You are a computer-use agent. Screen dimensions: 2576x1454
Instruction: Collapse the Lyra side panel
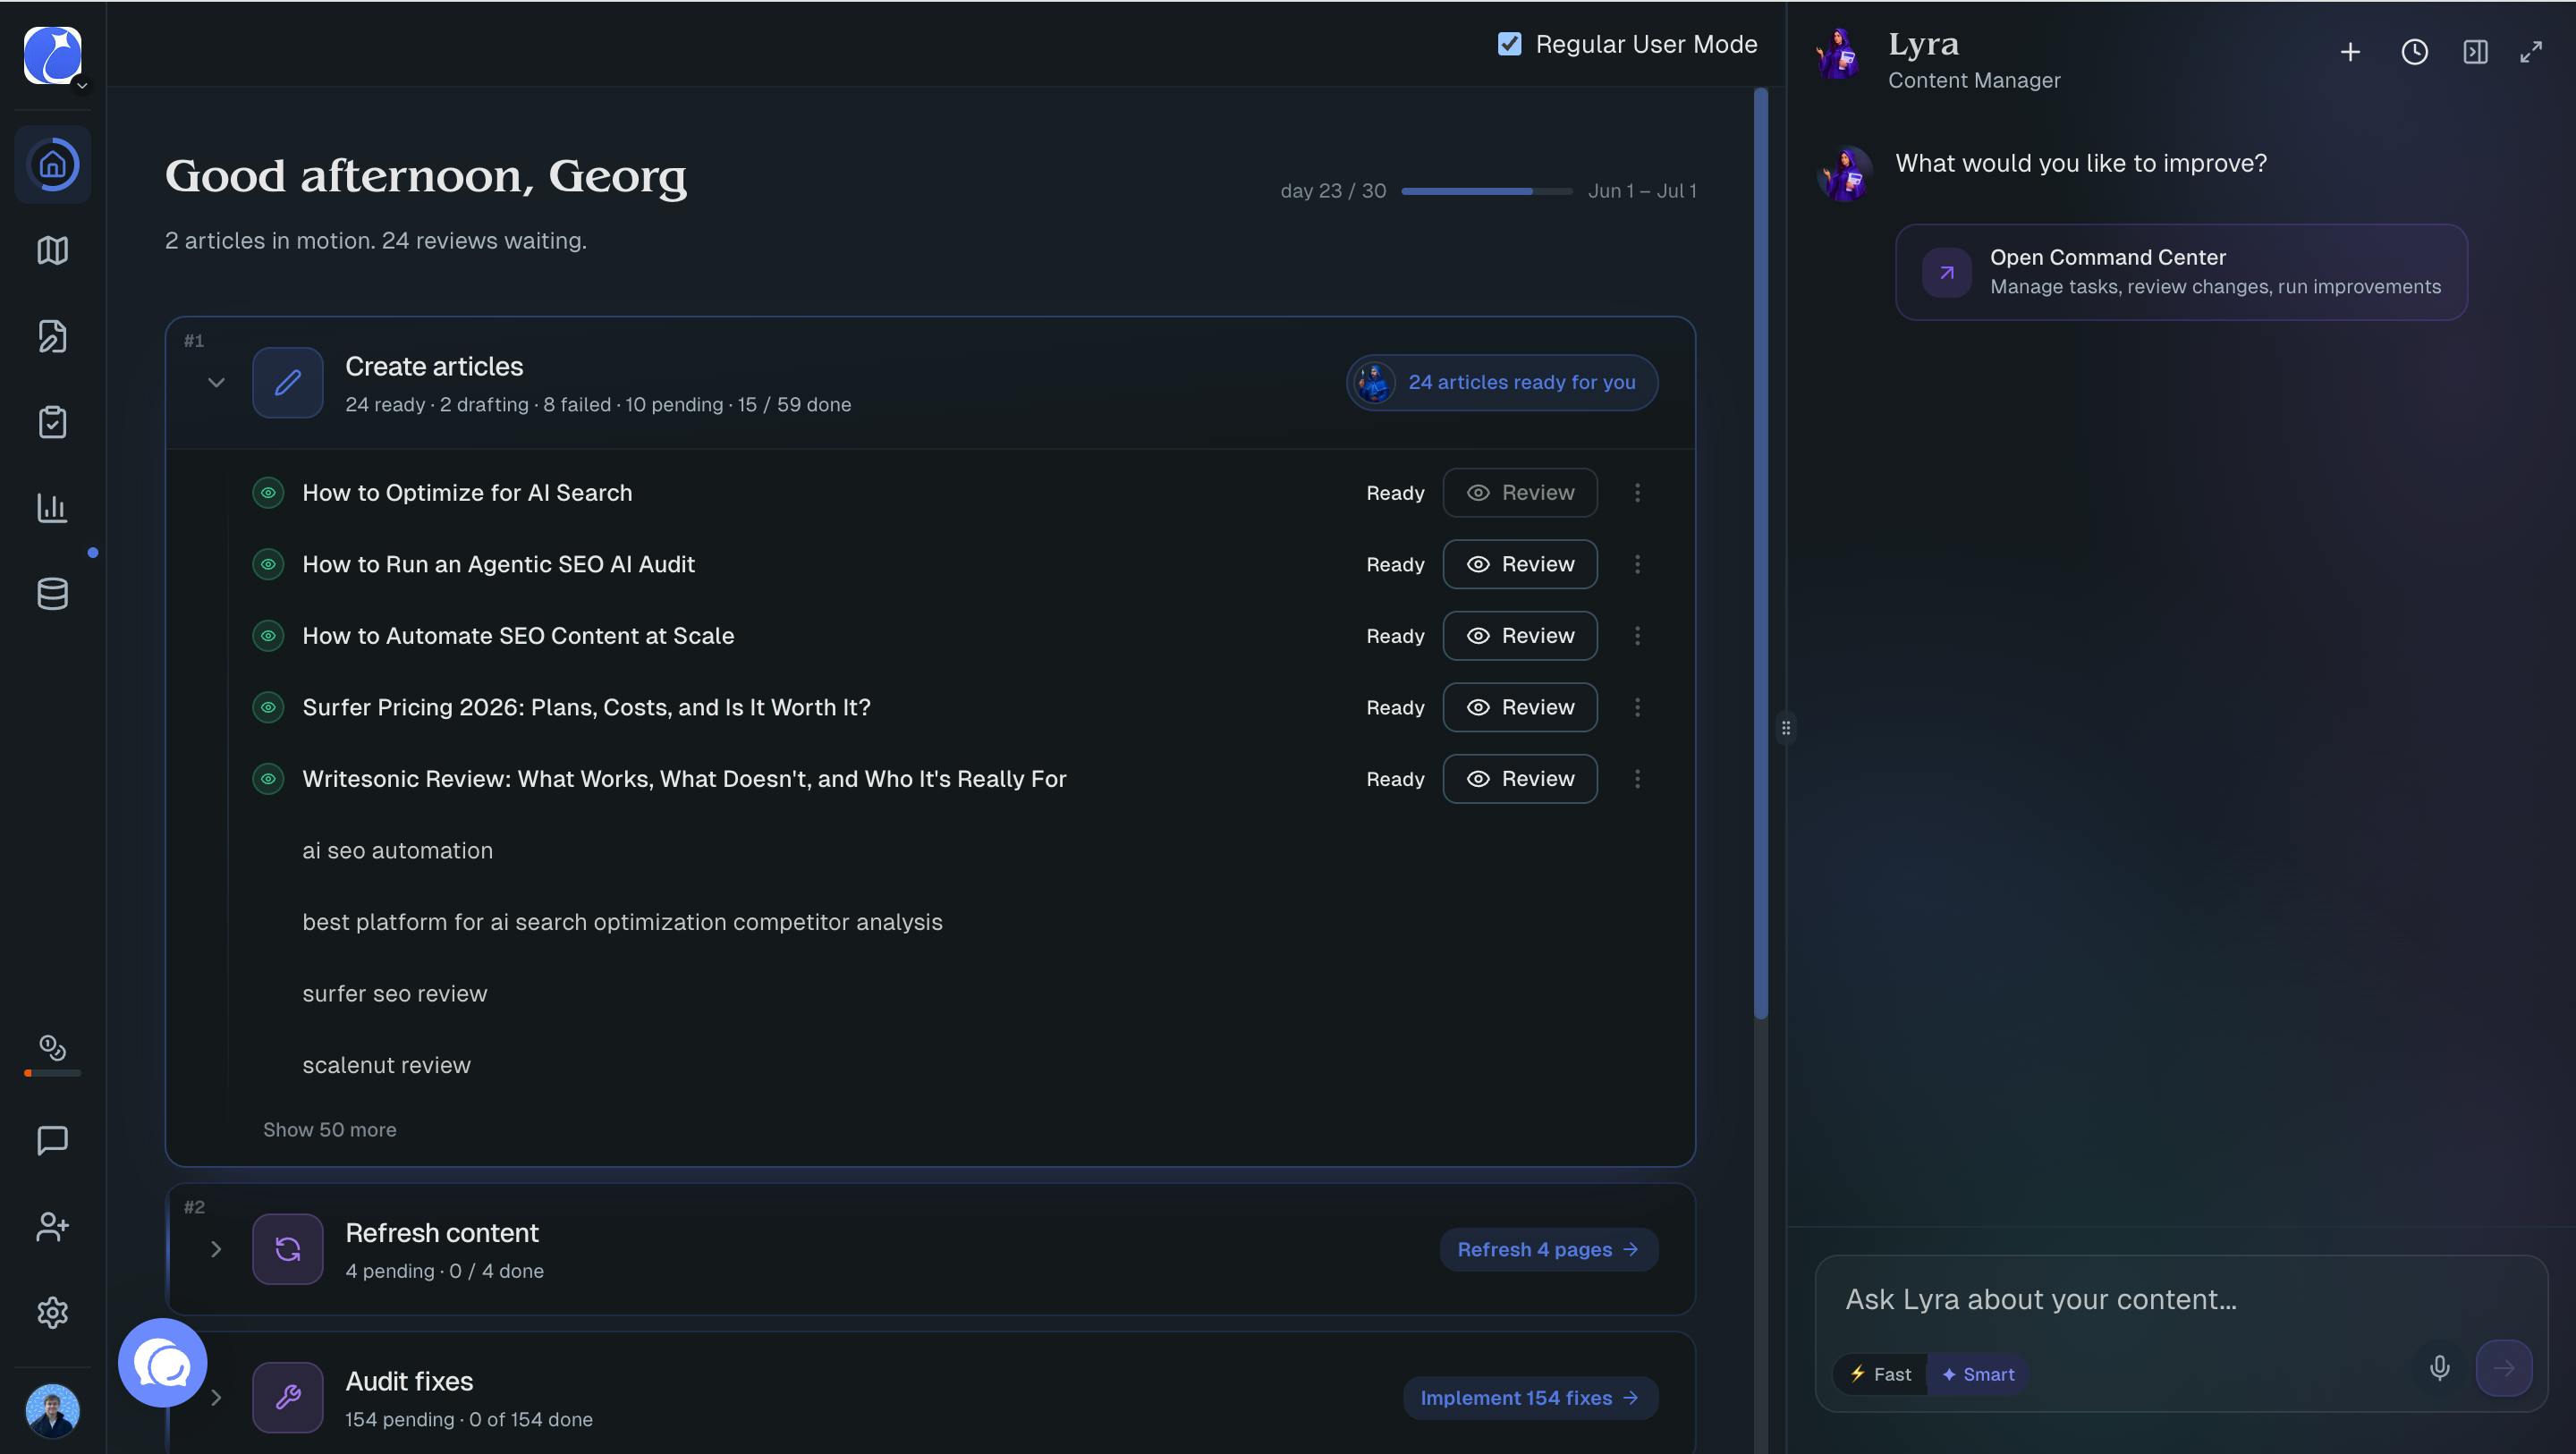click(2475, 52)
